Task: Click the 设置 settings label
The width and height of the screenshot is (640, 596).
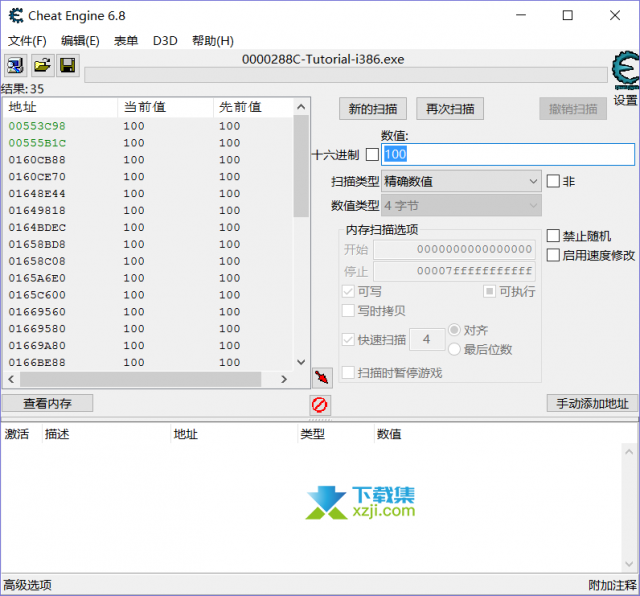Action: (x=625, y=100)
